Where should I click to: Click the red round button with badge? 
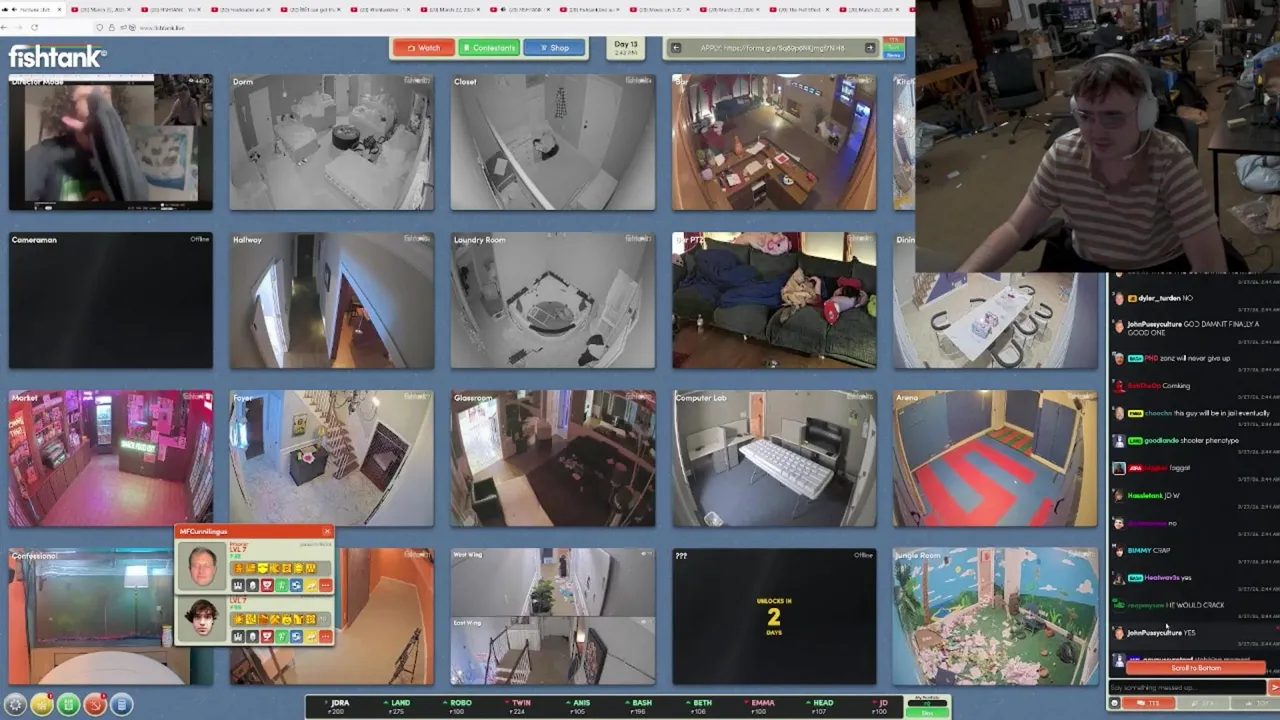click(x=95, y=705)
